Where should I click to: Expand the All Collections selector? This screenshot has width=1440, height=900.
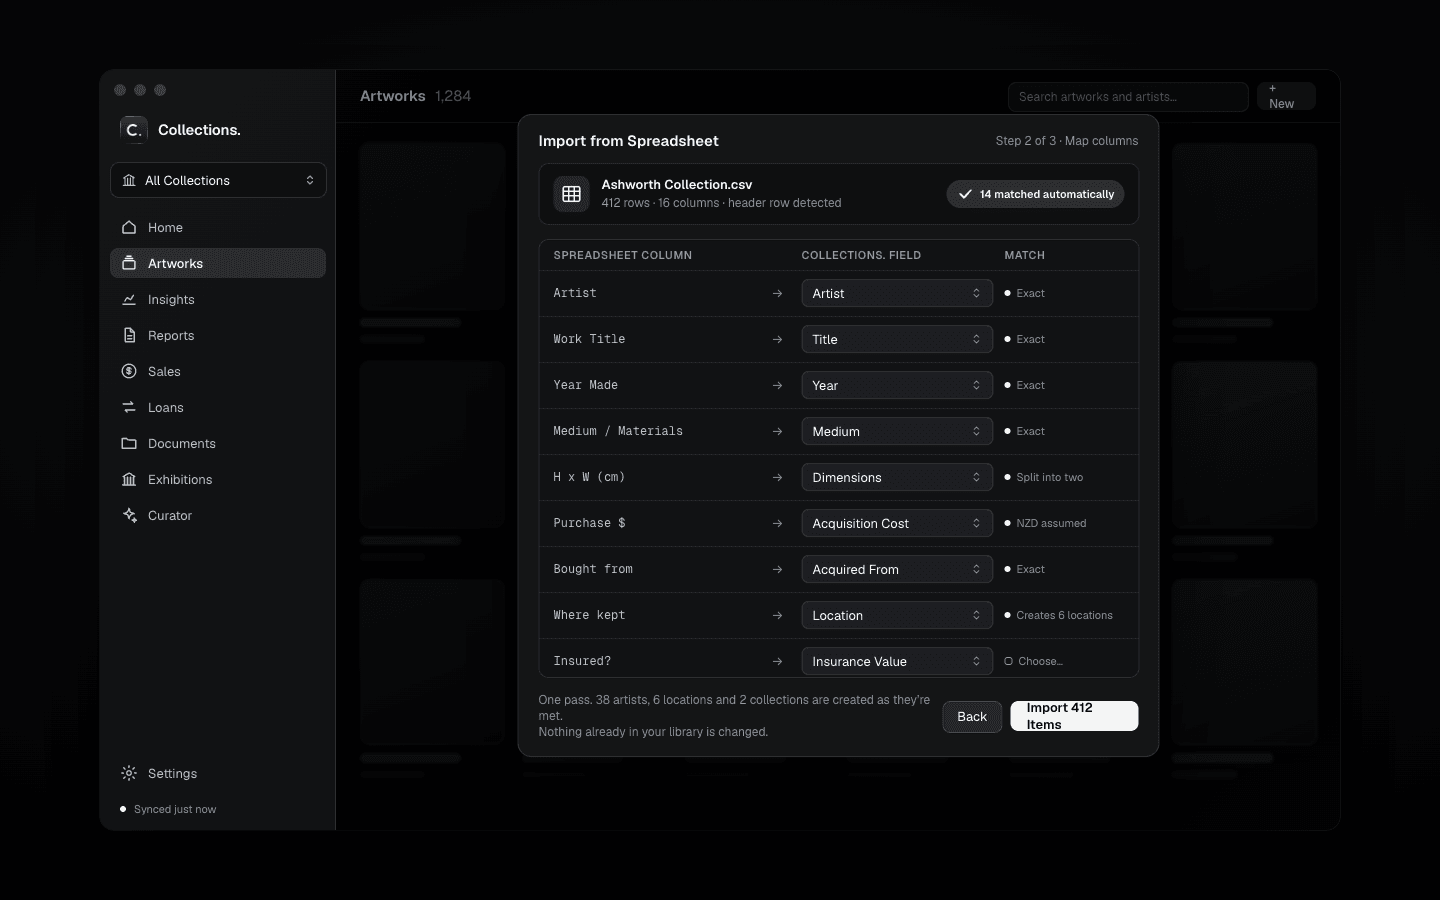pos(218,180)
